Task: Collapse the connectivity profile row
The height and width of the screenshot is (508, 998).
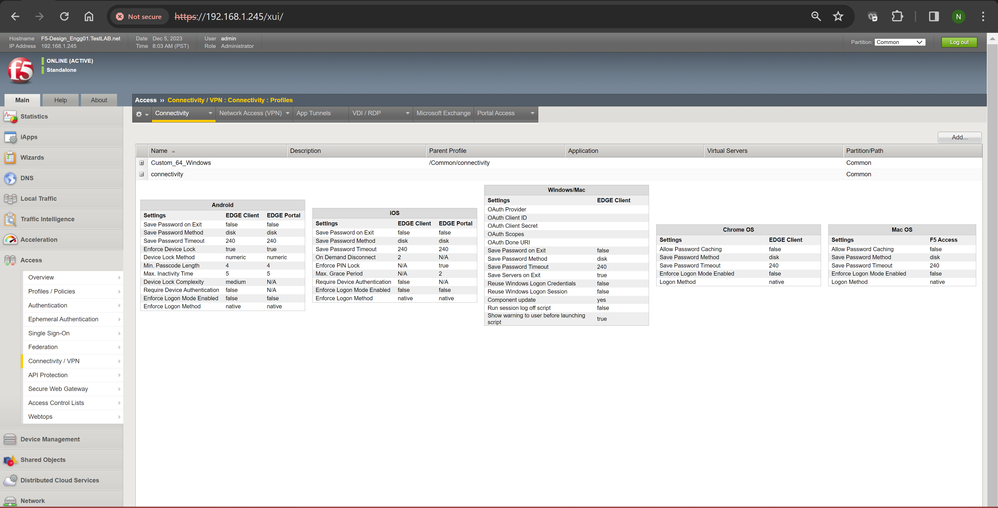Action: coord(142,174)
